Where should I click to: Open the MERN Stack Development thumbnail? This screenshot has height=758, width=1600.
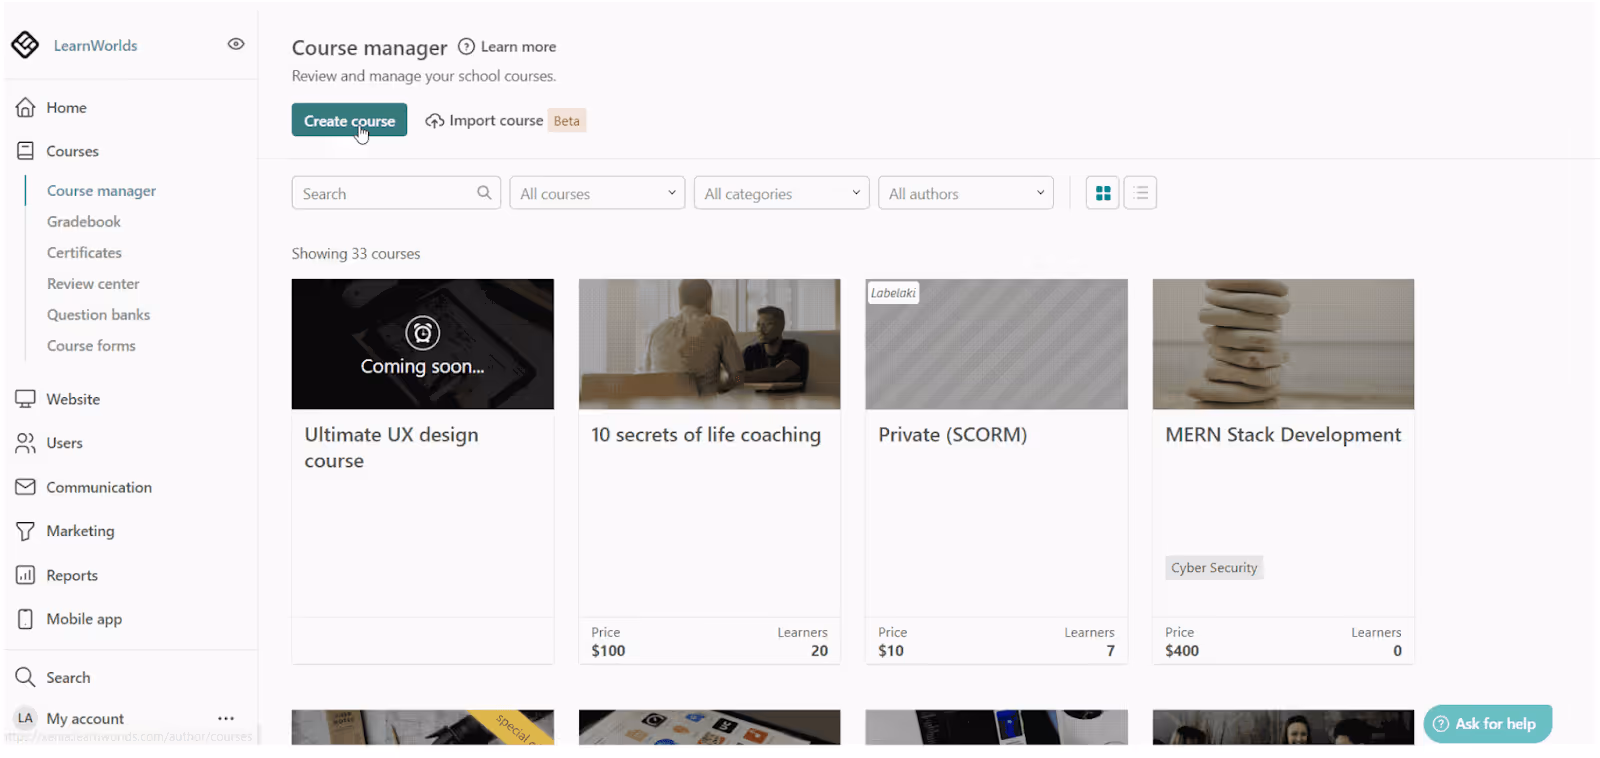point(1283,344)
